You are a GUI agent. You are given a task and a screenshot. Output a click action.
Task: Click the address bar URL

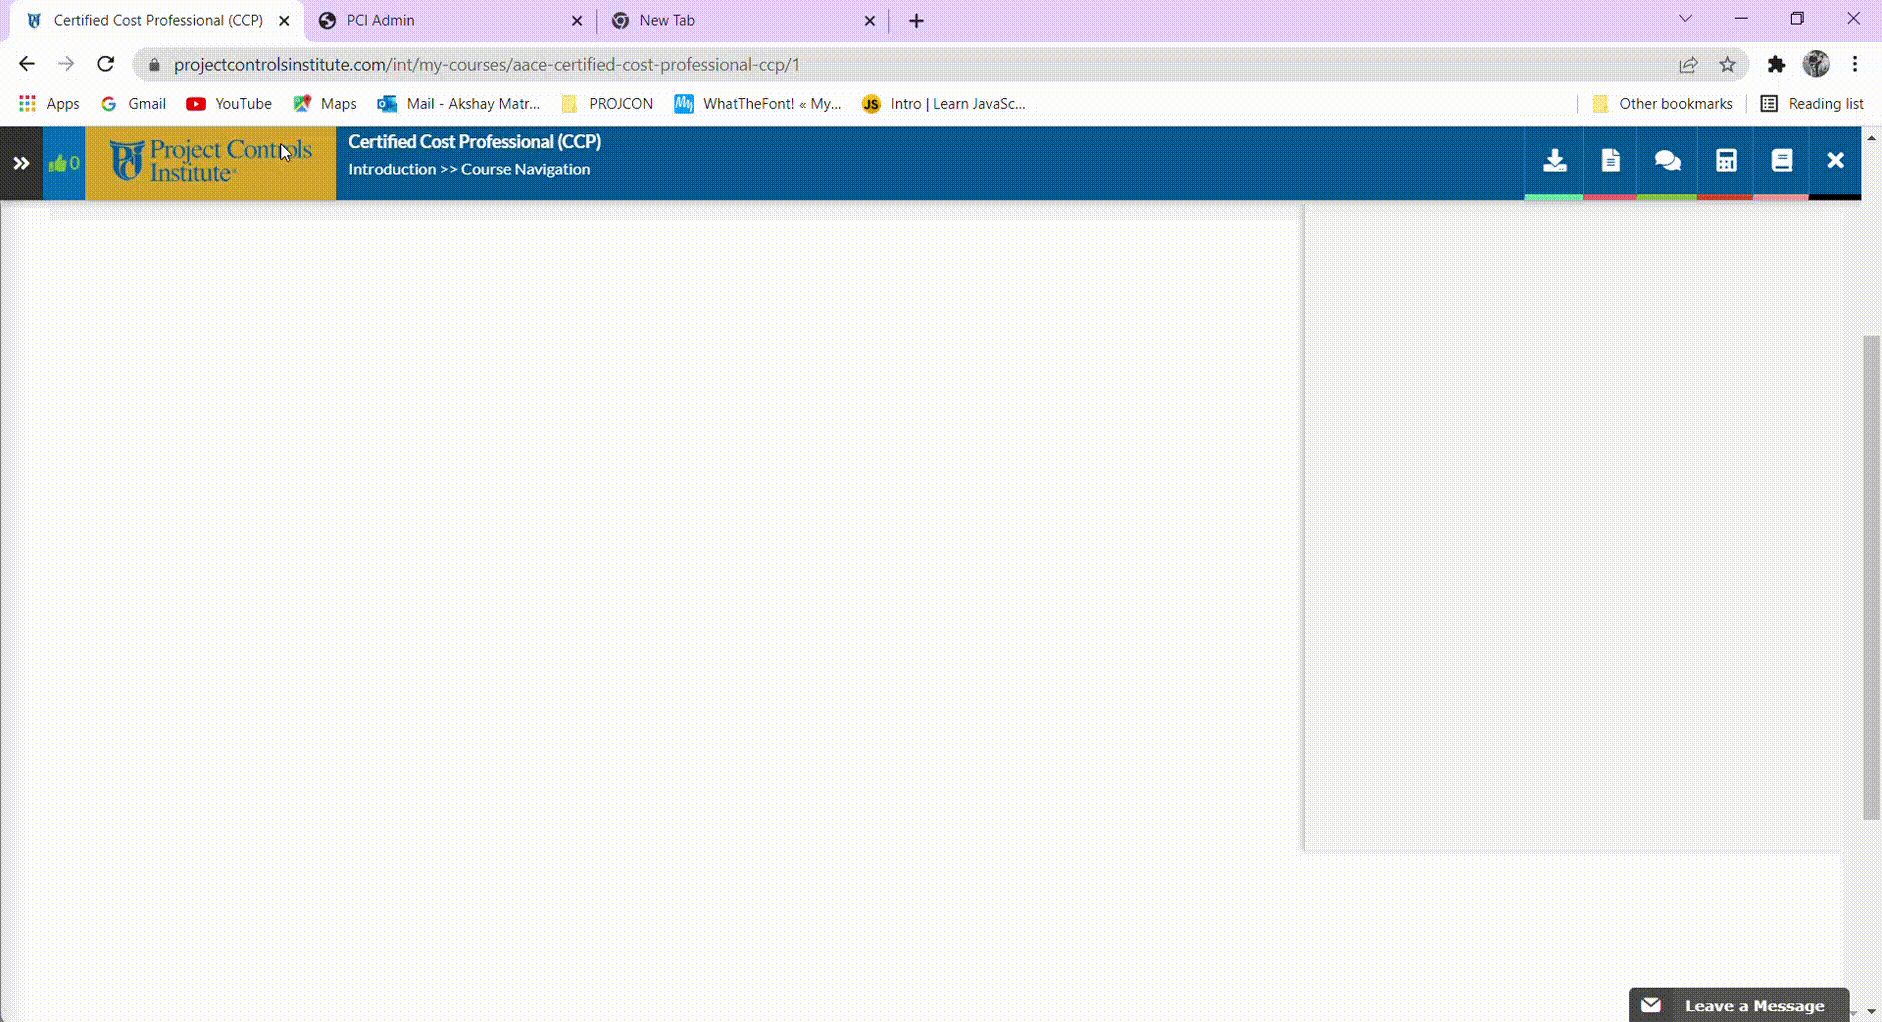[487, 65]
